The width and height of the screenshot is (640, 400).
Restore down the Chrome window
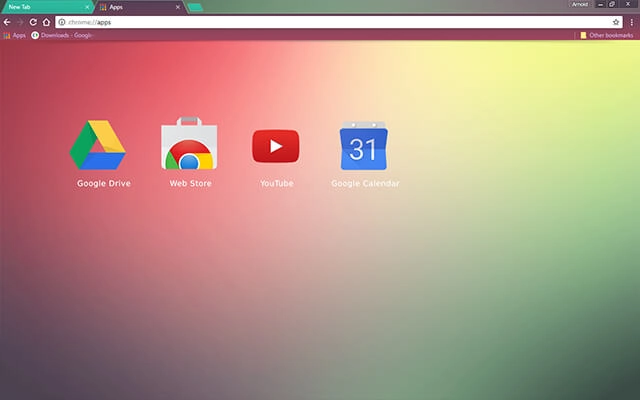612,4
